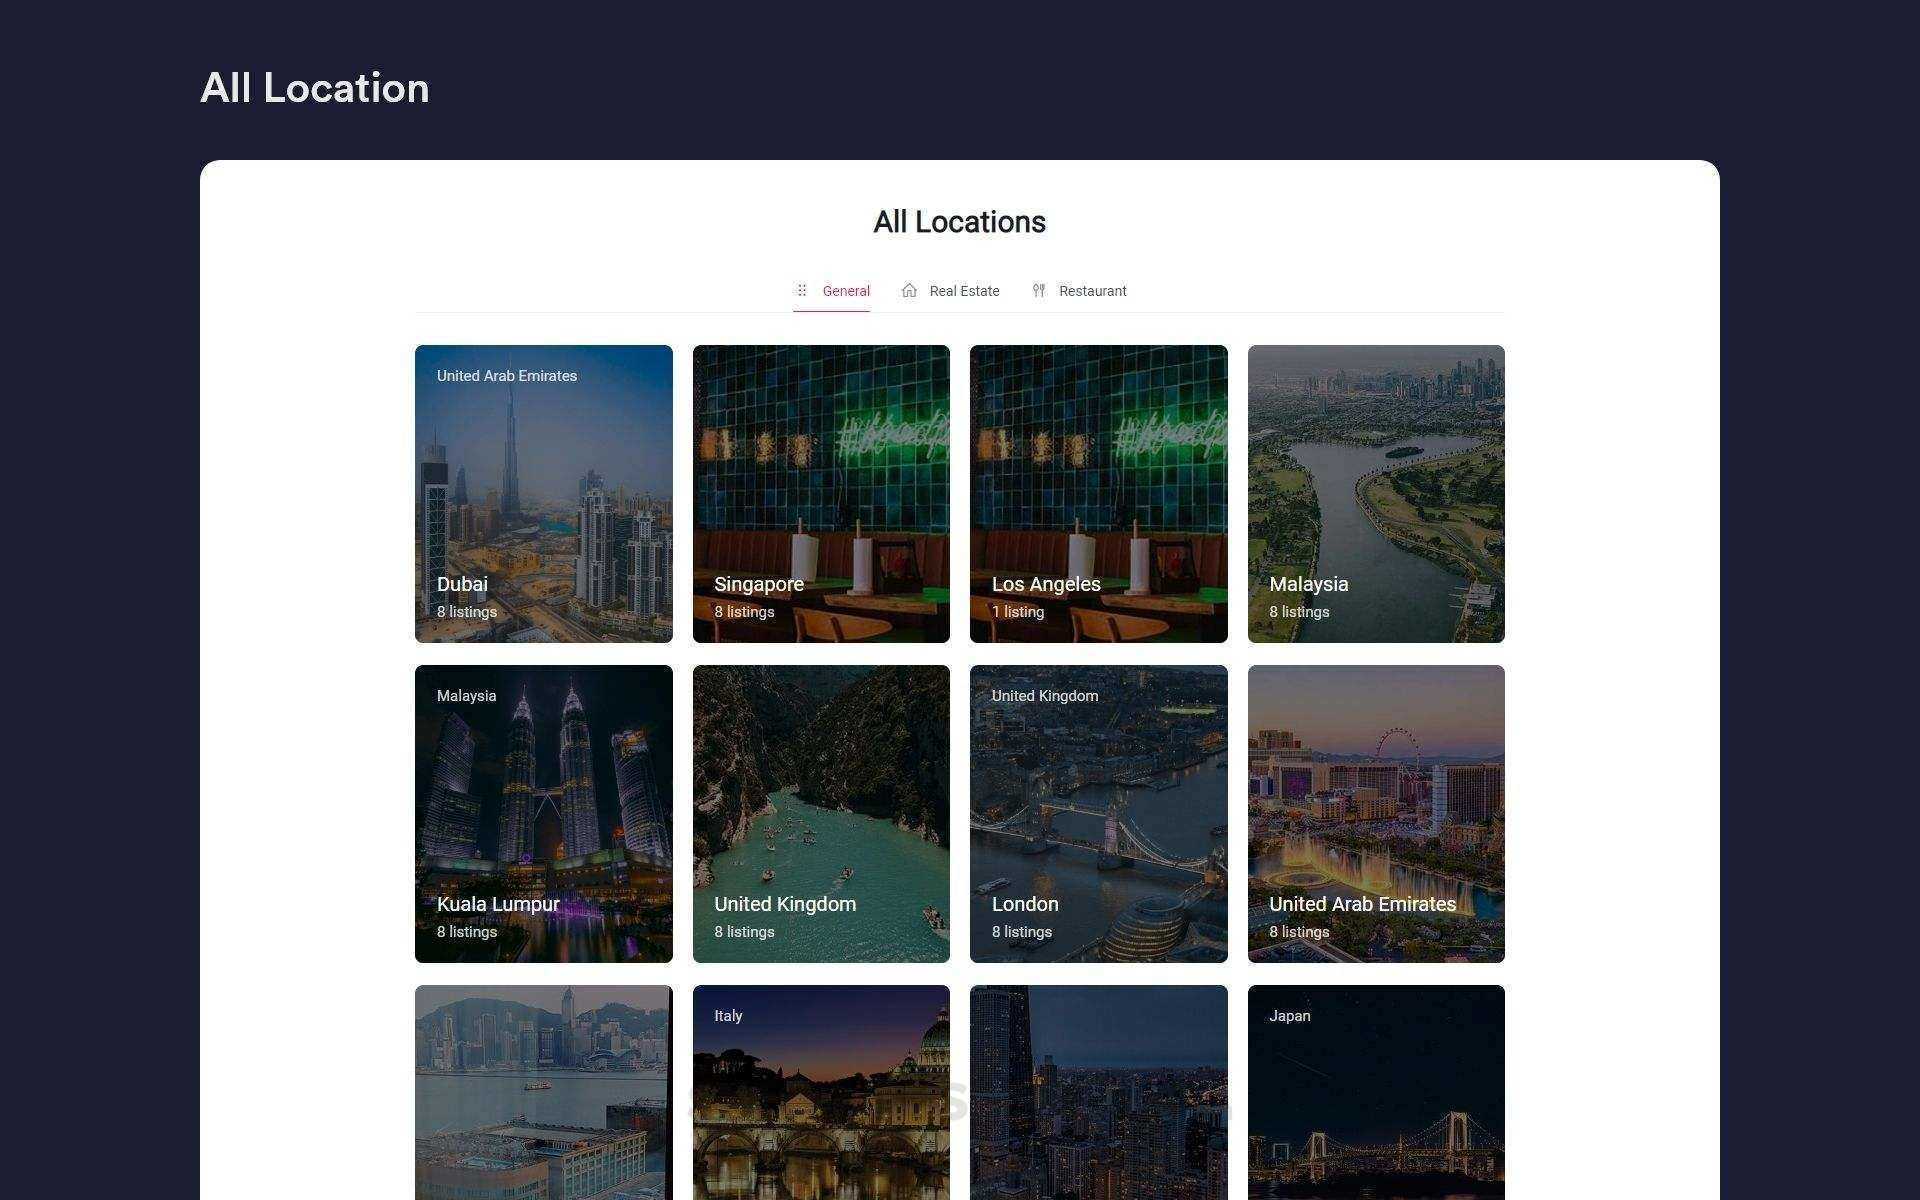Open the London location card
1920x1200 pixels.
pyautogui.click(x=1098, y=813)
